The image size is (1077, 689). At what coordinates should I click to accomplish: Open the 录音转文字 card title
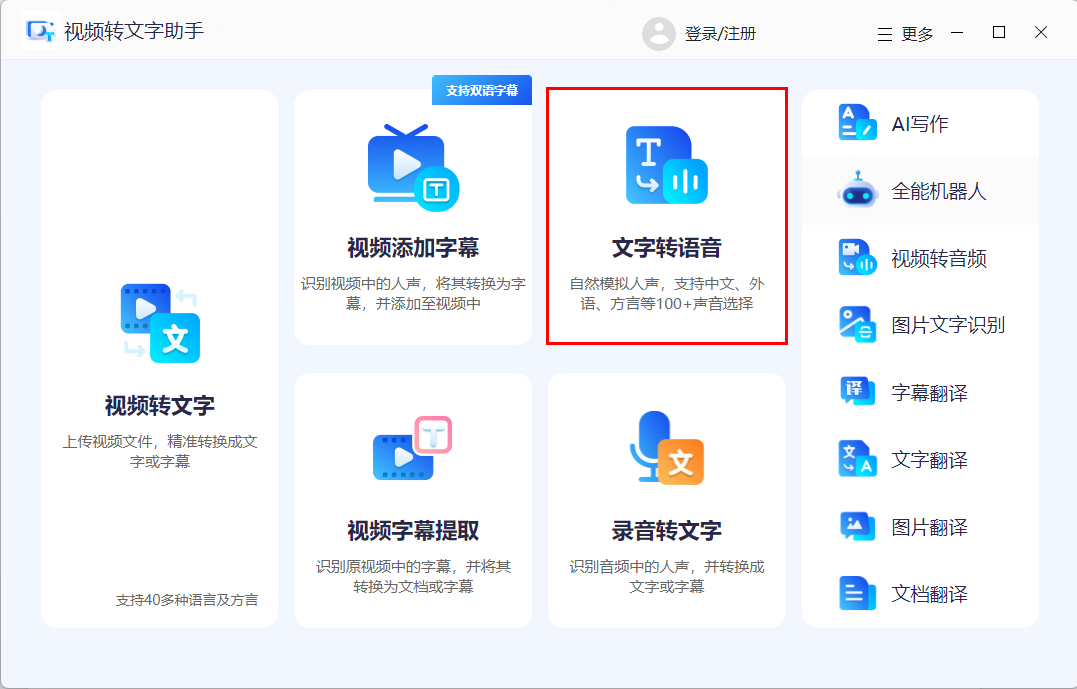click(666, 530)
